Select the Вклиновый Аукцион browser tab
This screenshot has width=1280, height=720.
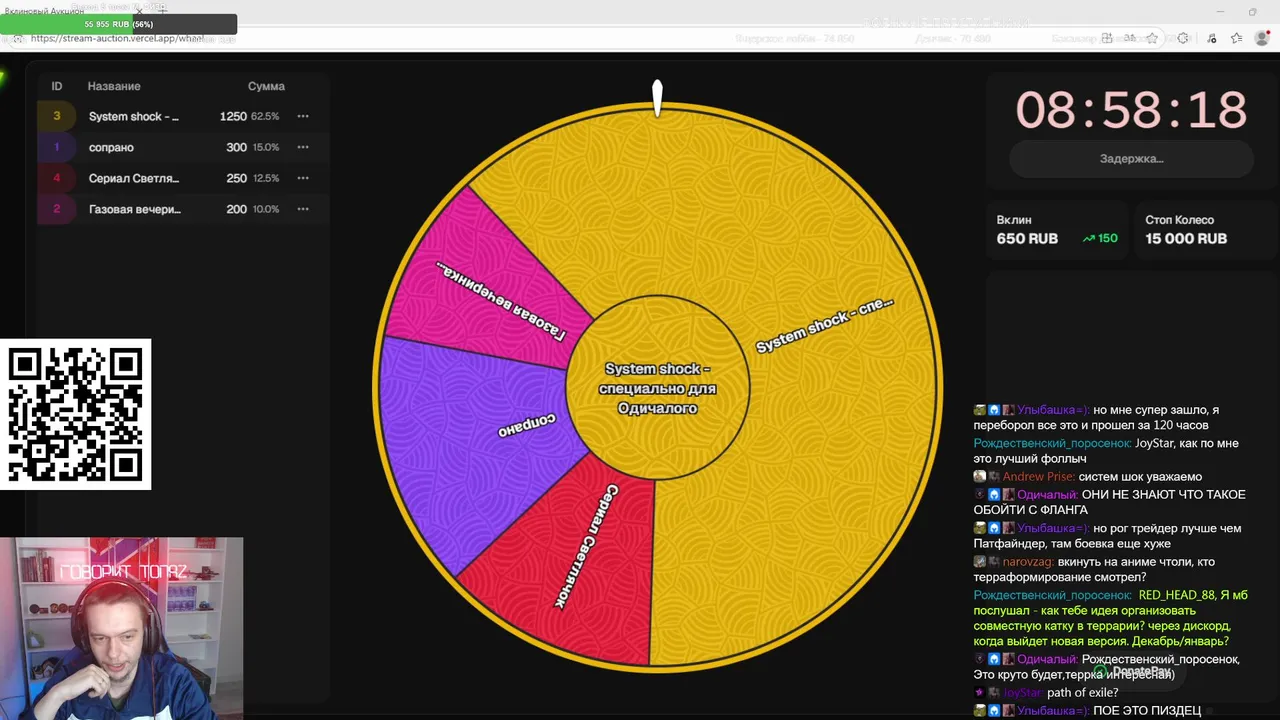(x=47, y=10)
